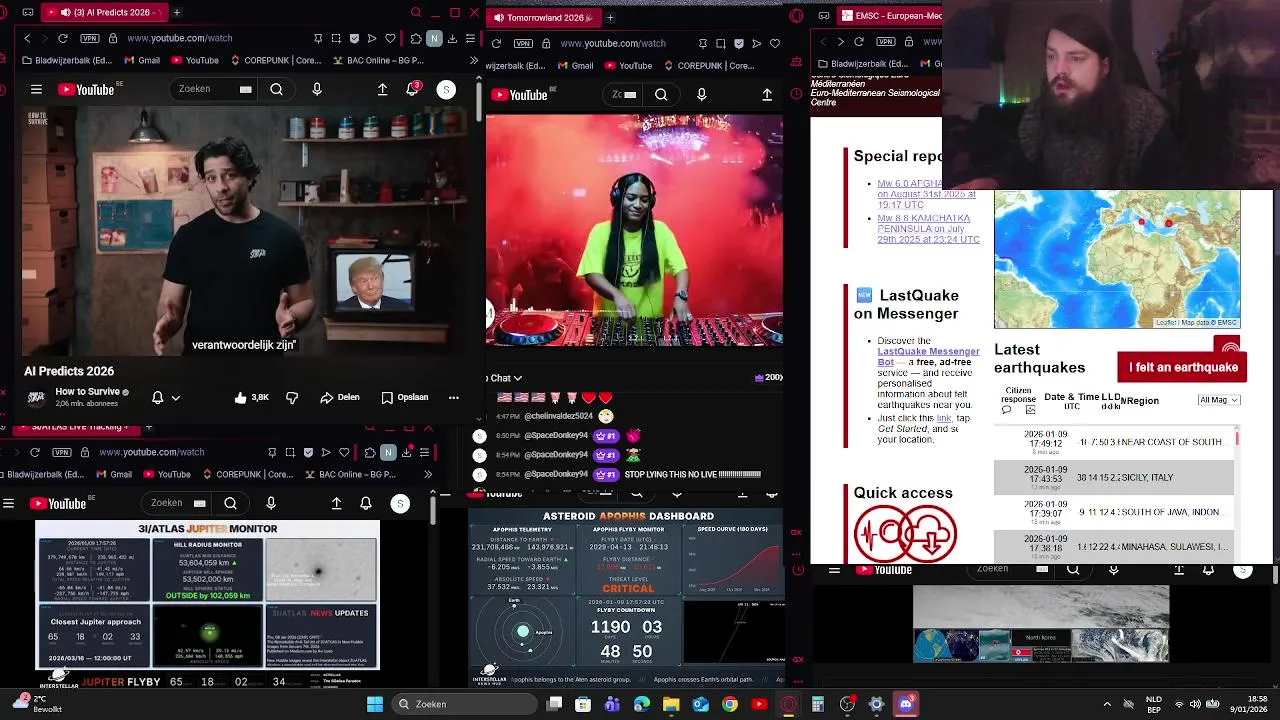This screenshot has width=1280, height=720.
Task: Open Discord from the taskbar
Action: (x=906, y=704)
